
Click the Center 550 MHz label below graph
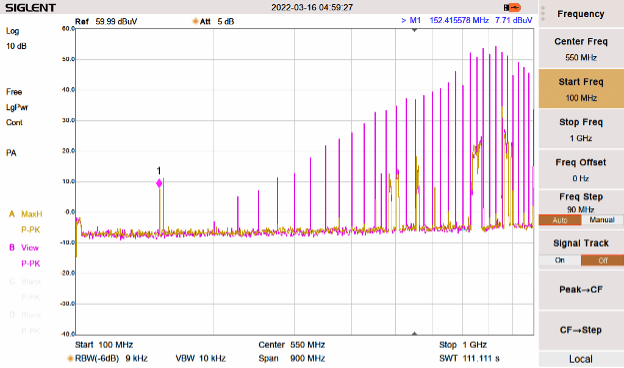pyautogui.click(x=292, y=345)
